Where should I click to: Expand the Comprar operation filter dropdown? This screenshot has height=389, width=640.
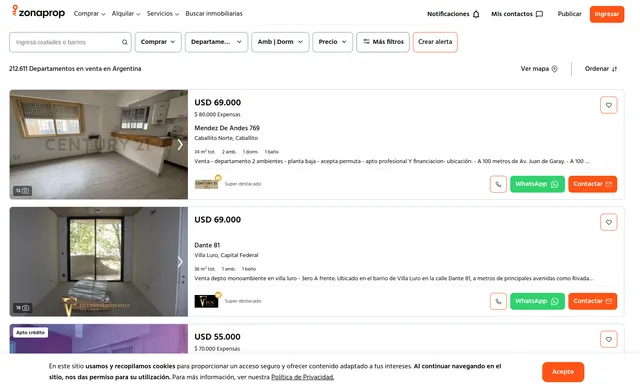pos(158,42)
